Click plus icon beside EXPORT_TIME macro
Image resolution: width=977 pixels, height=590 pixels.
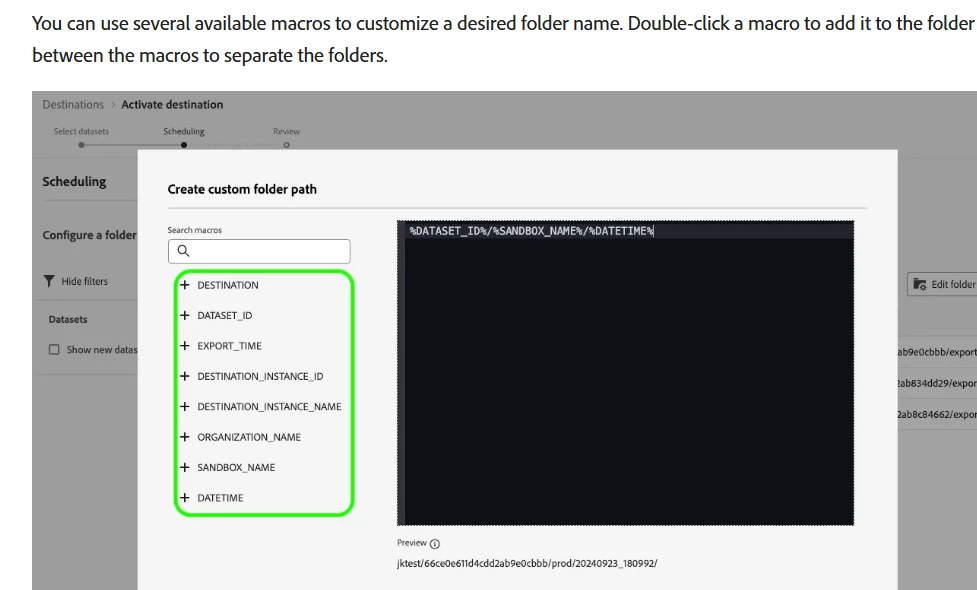(184, 346)
